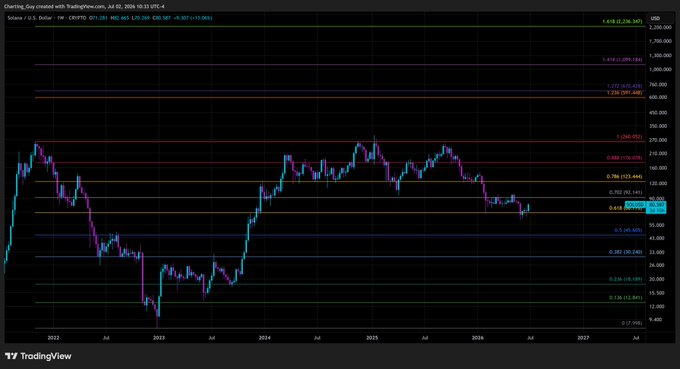Click the 2026 time axis label
The image size is (680, 369).
click(477, 337)
